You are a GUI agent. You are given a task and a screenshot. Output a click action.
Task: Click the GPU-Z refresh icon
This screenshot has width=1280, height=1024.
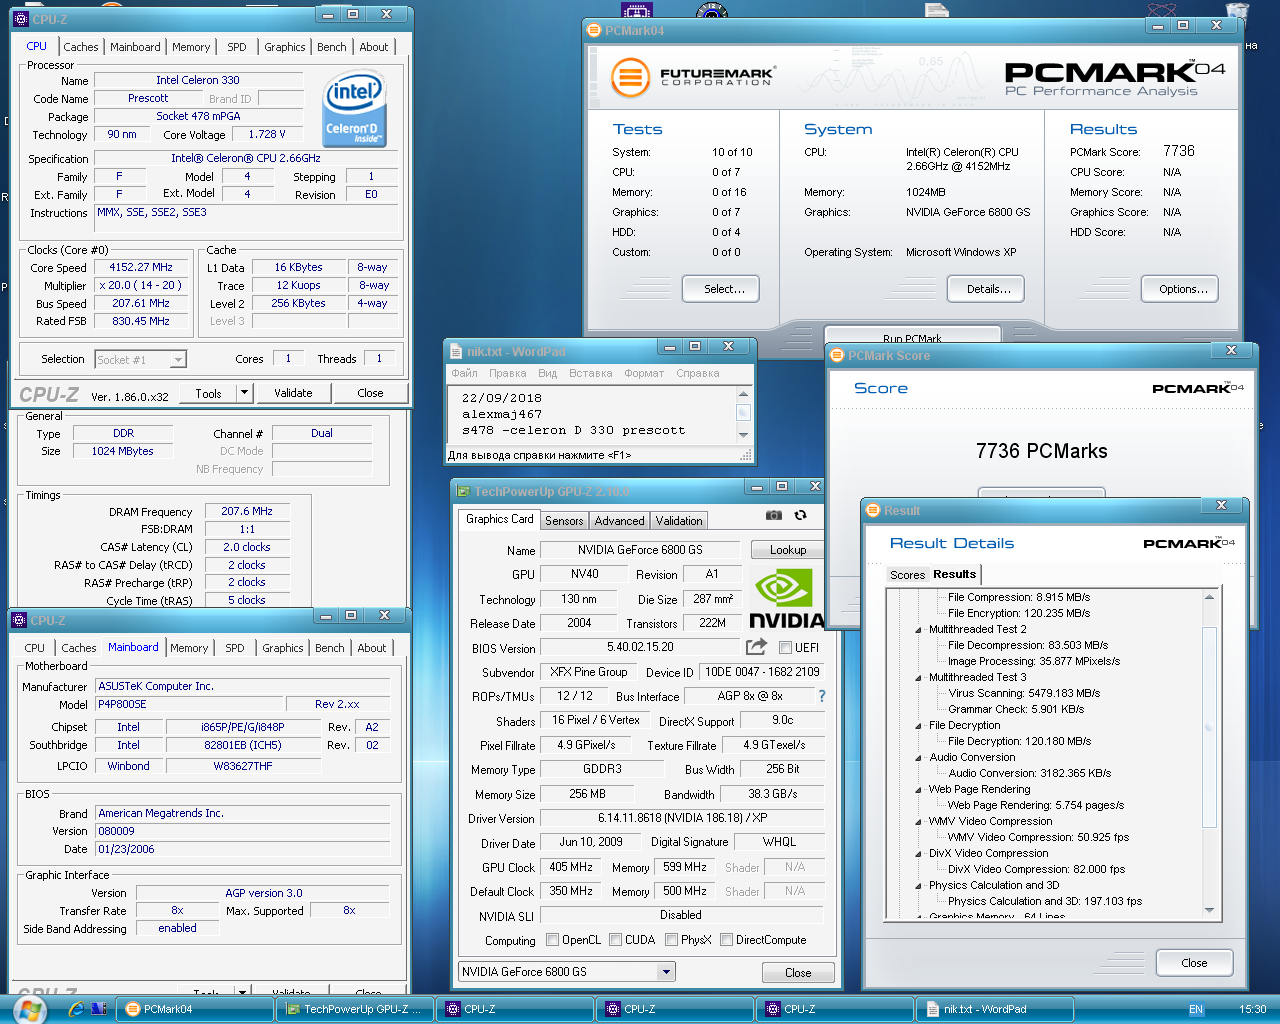click(800, 515)
